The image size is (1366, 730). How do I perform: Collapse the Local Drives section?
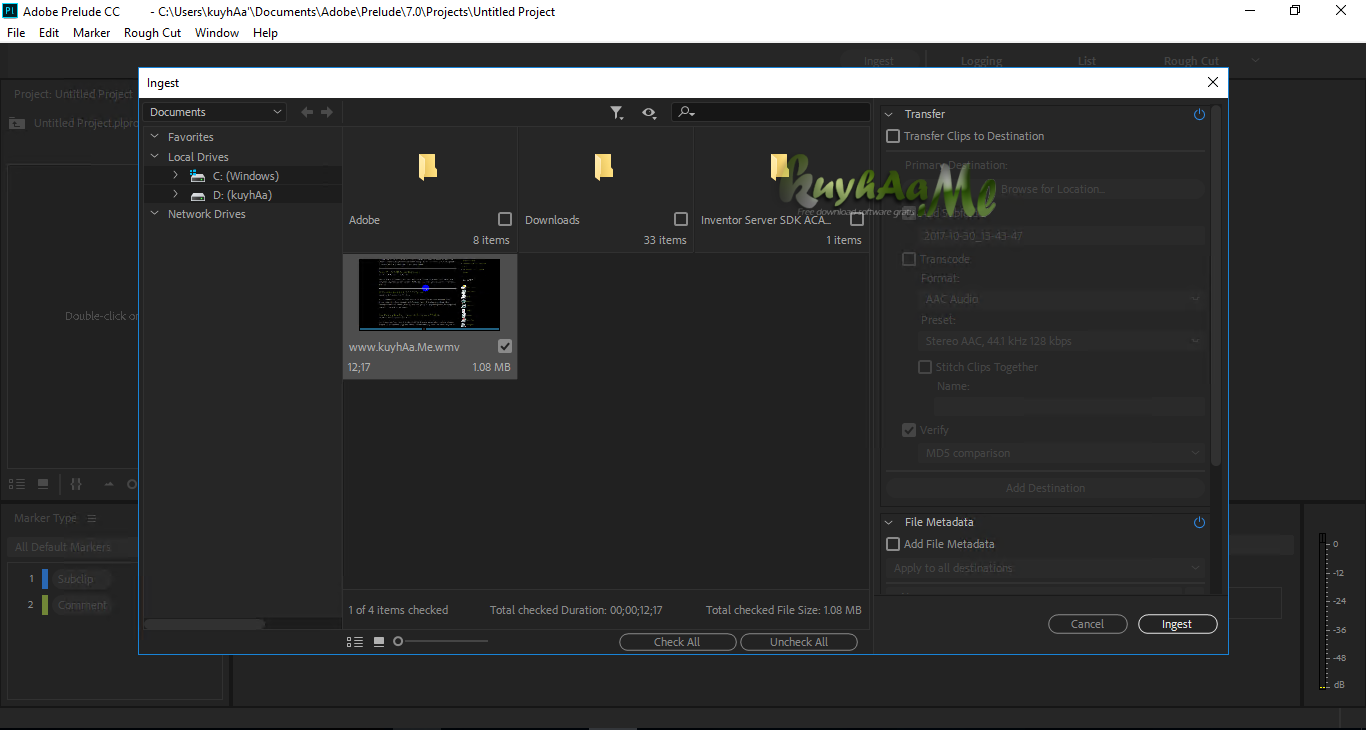click(x=155, y=157)
